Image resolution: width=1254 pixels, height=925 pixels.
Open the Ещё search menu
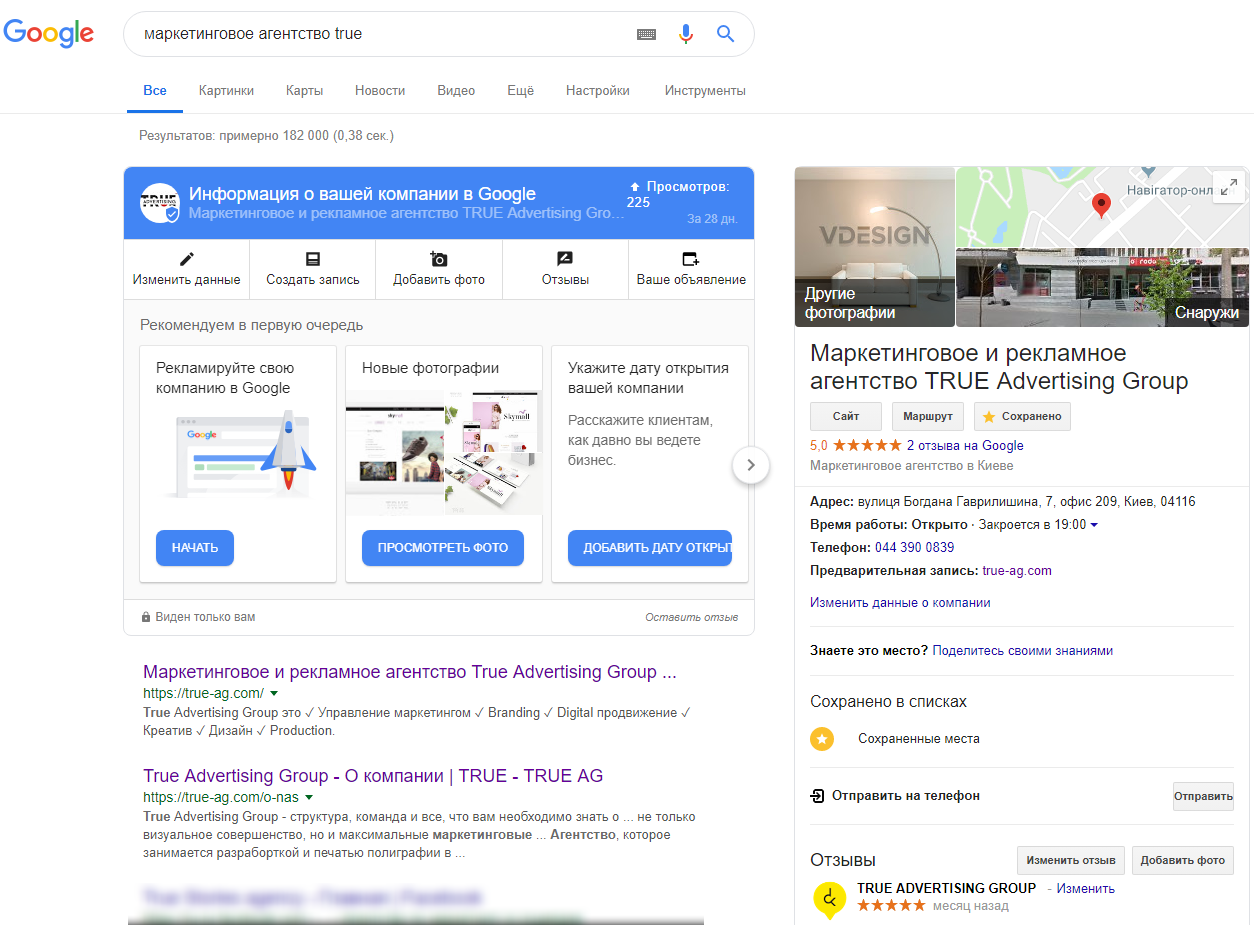point(520,91)
